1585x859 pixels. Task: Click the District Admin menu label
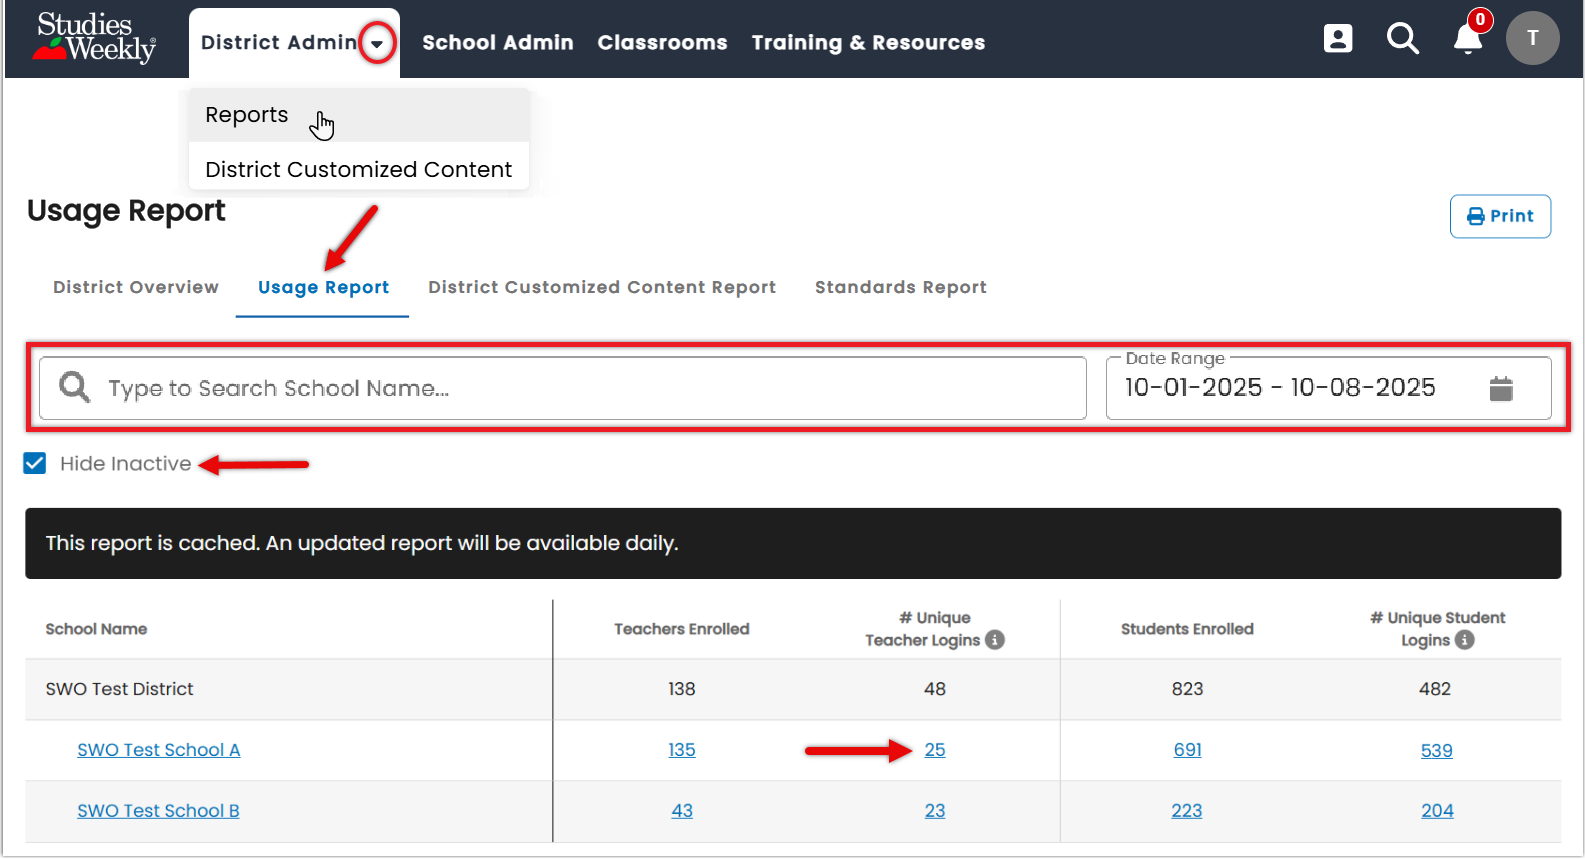(279, 43)
